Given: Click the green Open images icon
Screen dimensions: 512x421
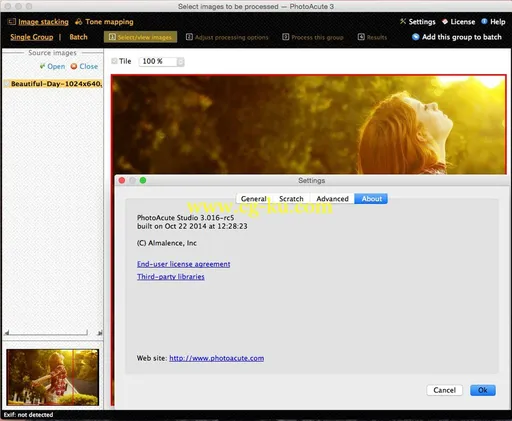Looking at the screenshot, I should tap(42, 66).
